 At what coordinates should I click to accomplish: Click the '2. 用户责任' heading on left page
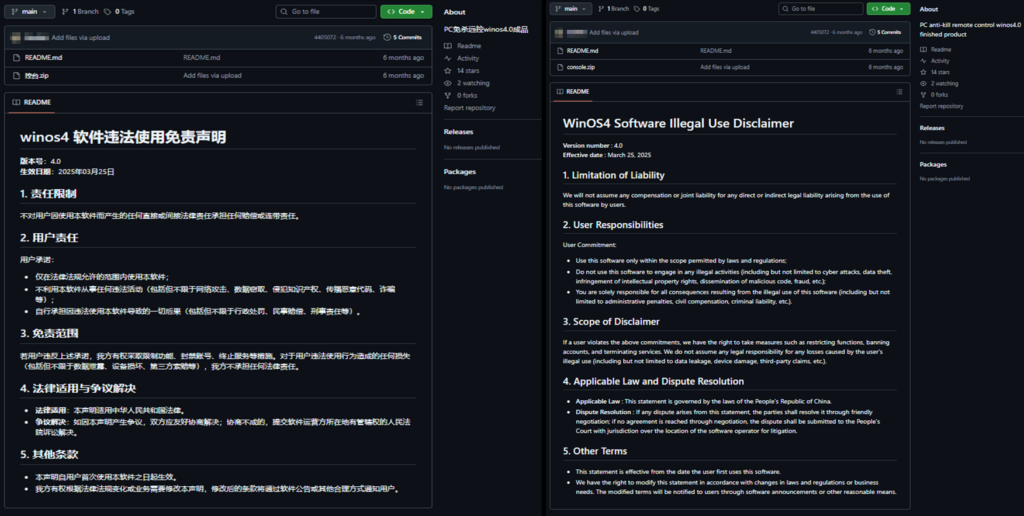click(x=49, y=238)
